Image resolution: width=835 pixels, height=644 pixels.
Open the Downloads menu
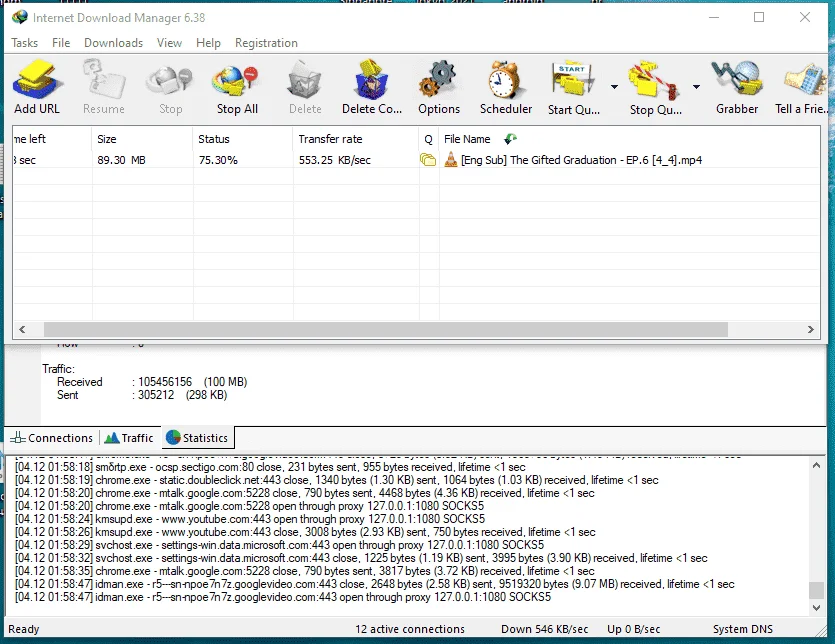coord(113,43)
